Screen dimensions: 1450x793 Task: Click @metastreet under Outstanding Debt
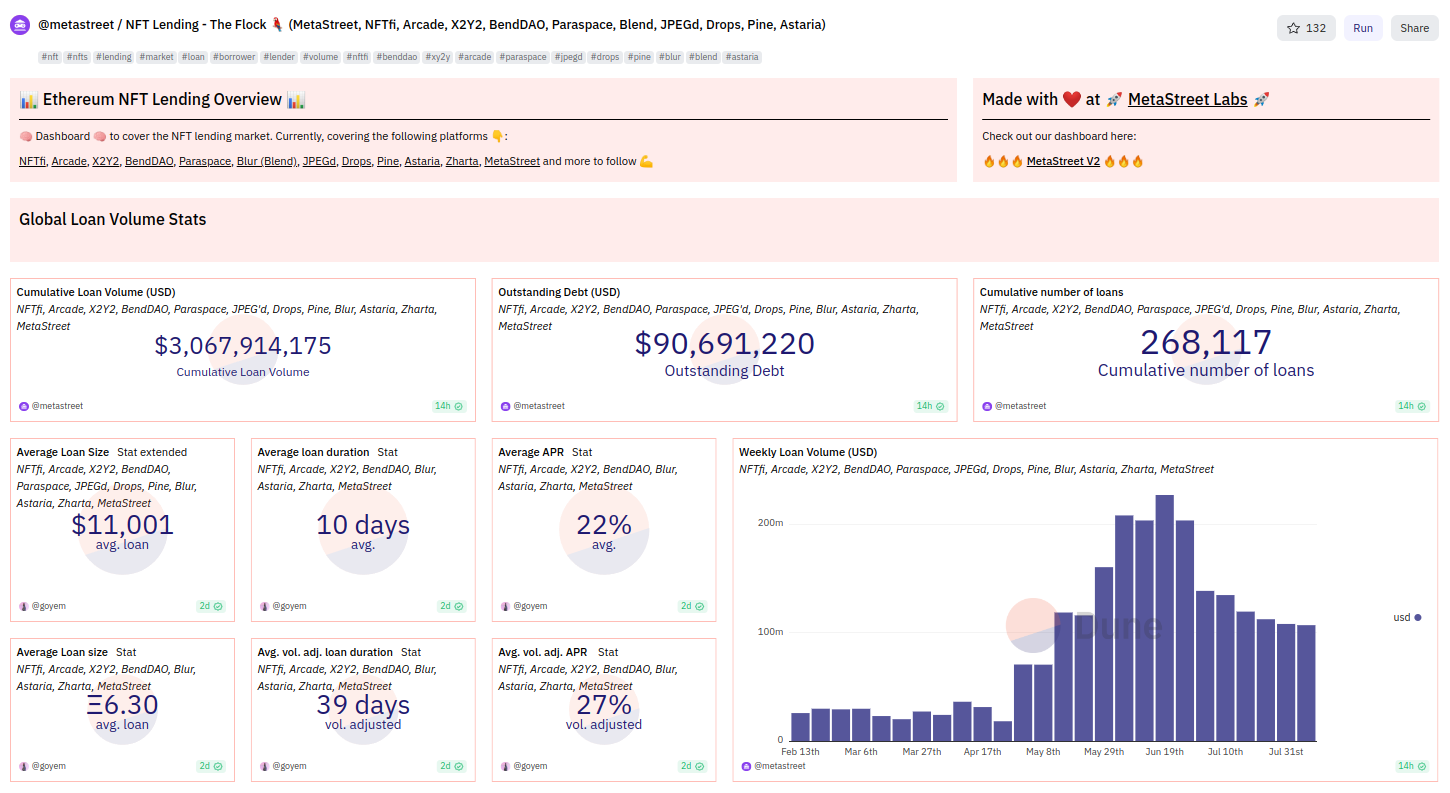click(539, 406)
